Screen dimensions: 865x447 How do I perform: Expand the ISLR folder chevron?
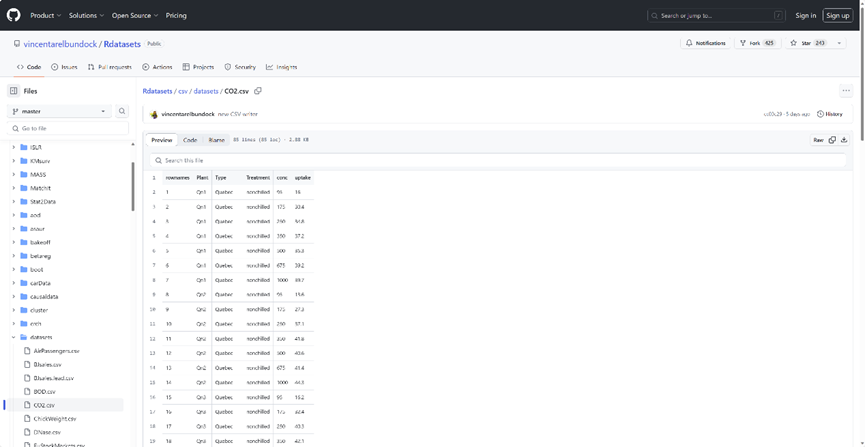(14, 147)
